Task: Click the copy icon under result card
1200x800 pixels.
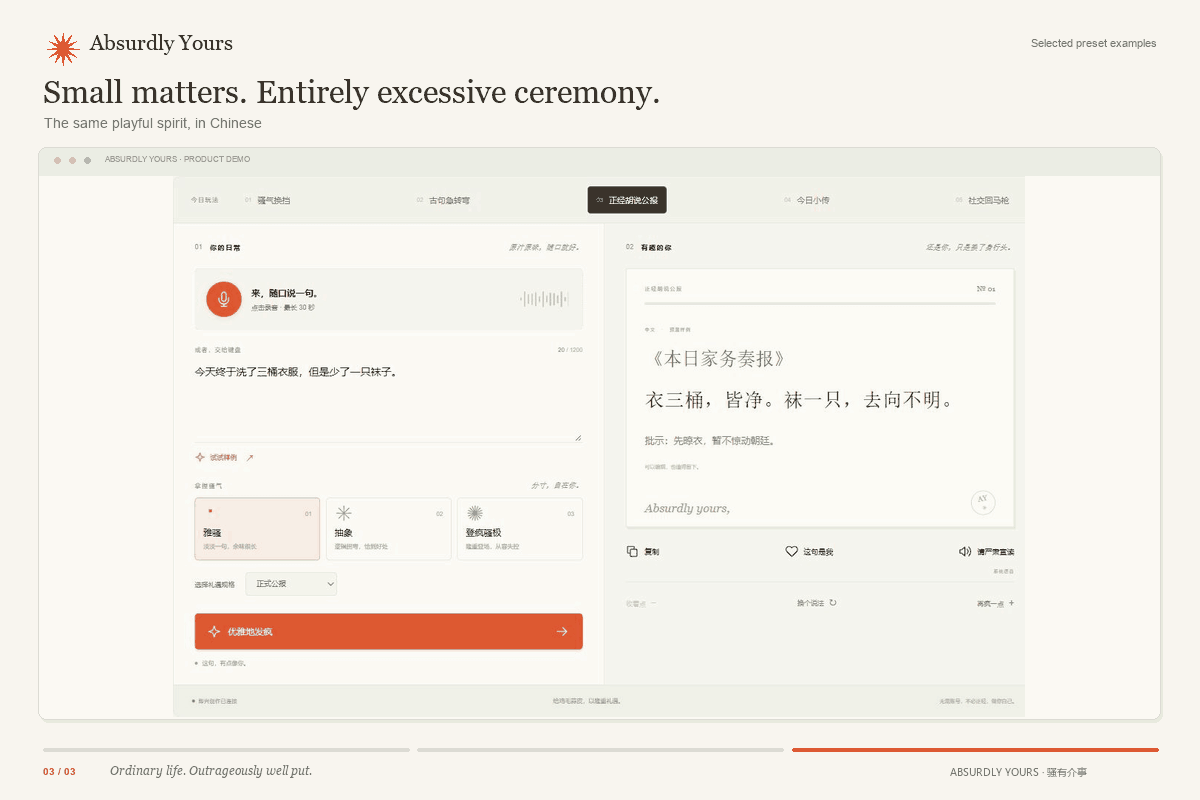Action: (x=632, y=551)
